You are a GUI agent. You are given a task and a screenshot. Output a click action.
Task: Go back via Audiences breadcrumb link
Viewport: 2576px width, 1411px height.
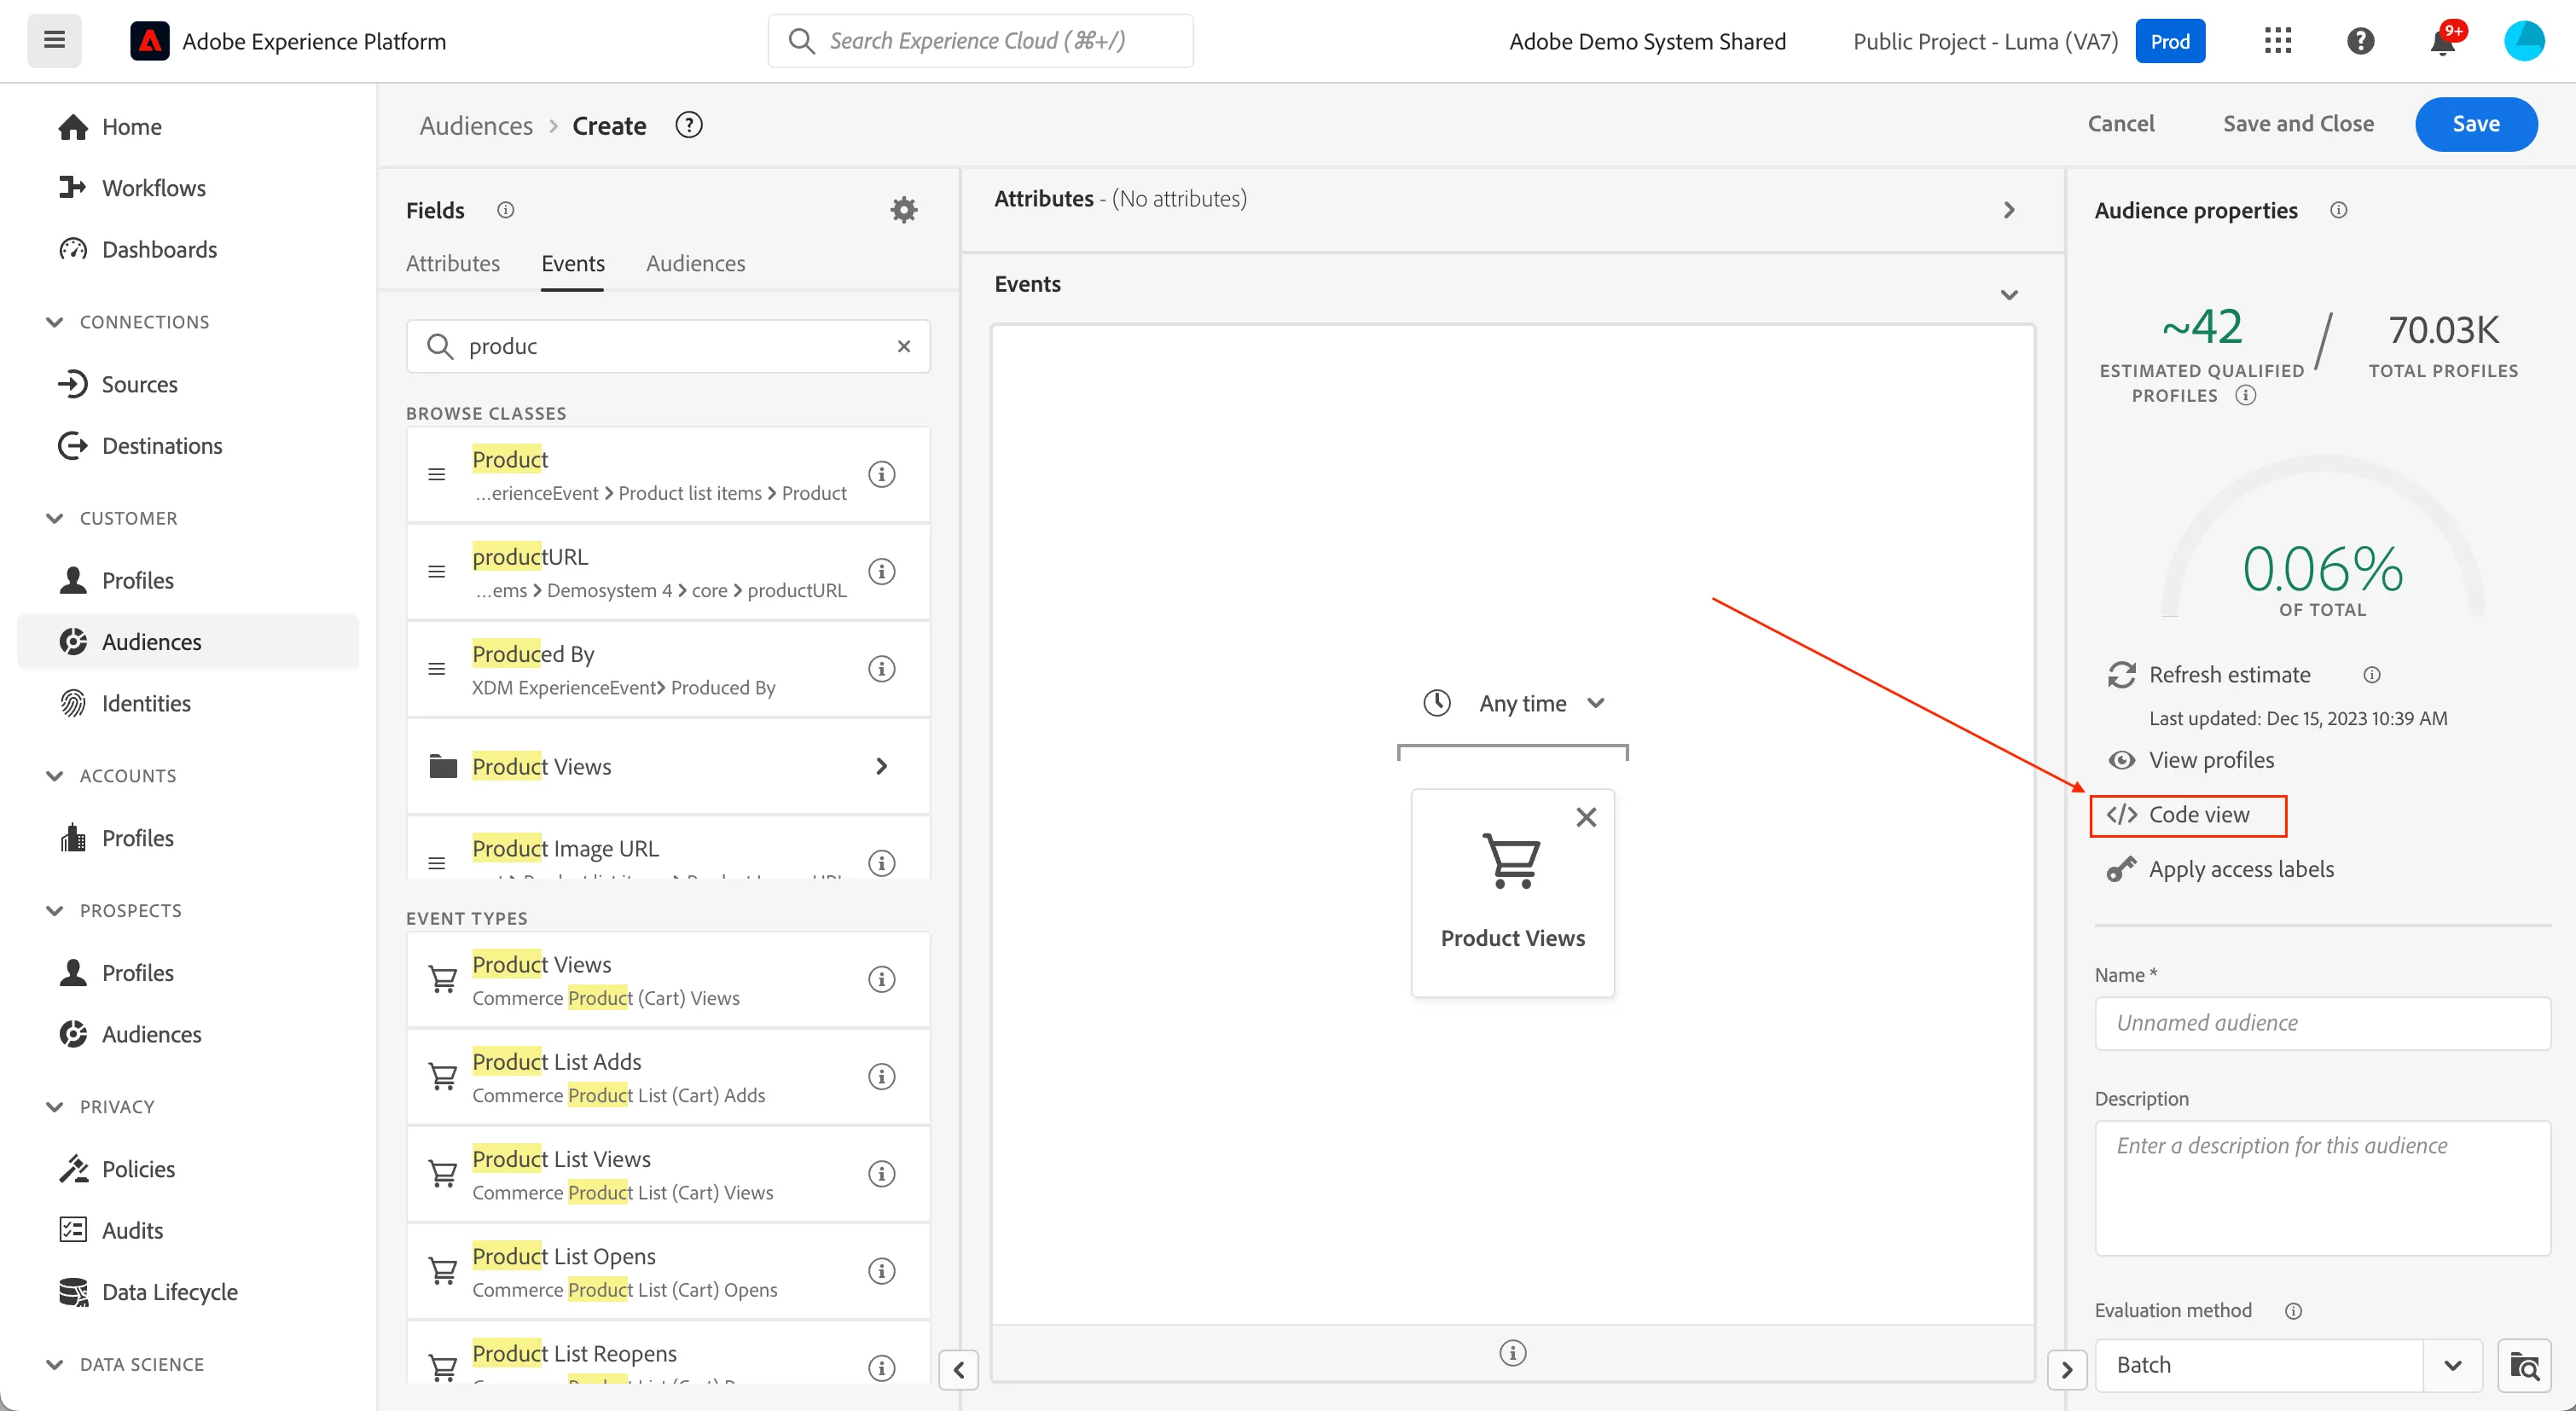tap(476, 125)
